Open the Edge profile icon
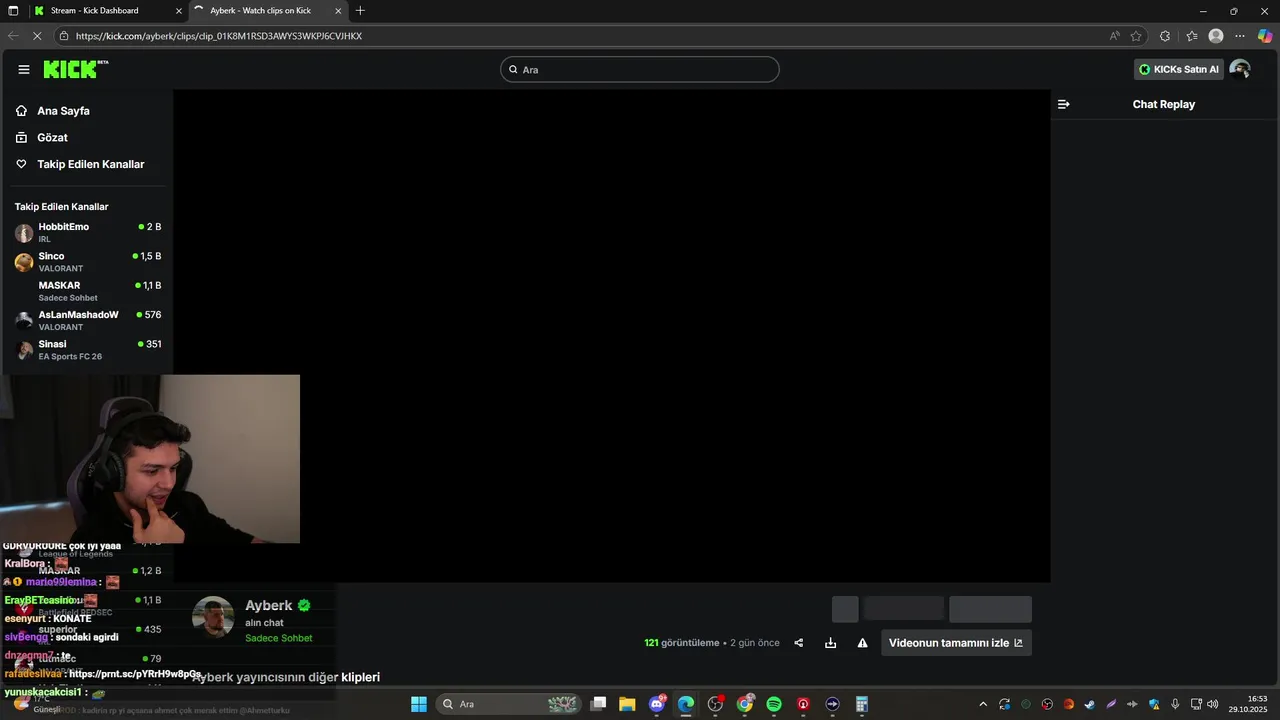1280x720 pixels. tap(1216, 36)
